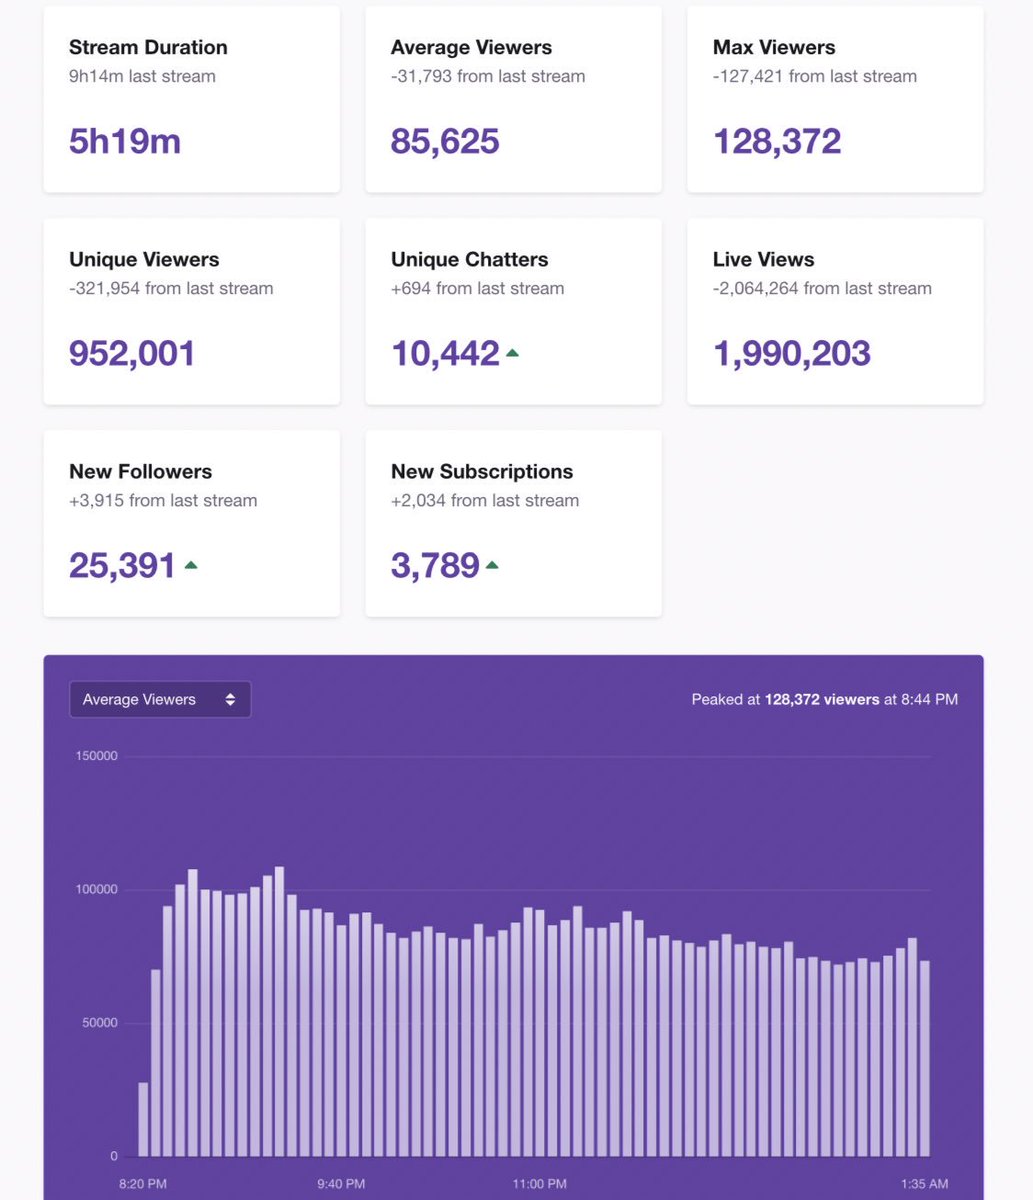Click the 25,391 New Followers value

click(122, 565)
